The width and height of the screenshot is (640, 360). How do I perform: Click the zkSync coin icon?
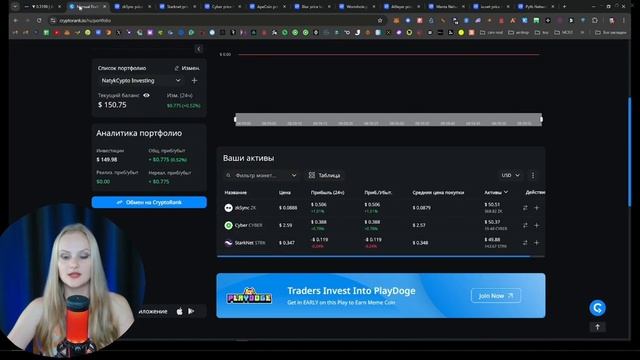coord(229,208)
